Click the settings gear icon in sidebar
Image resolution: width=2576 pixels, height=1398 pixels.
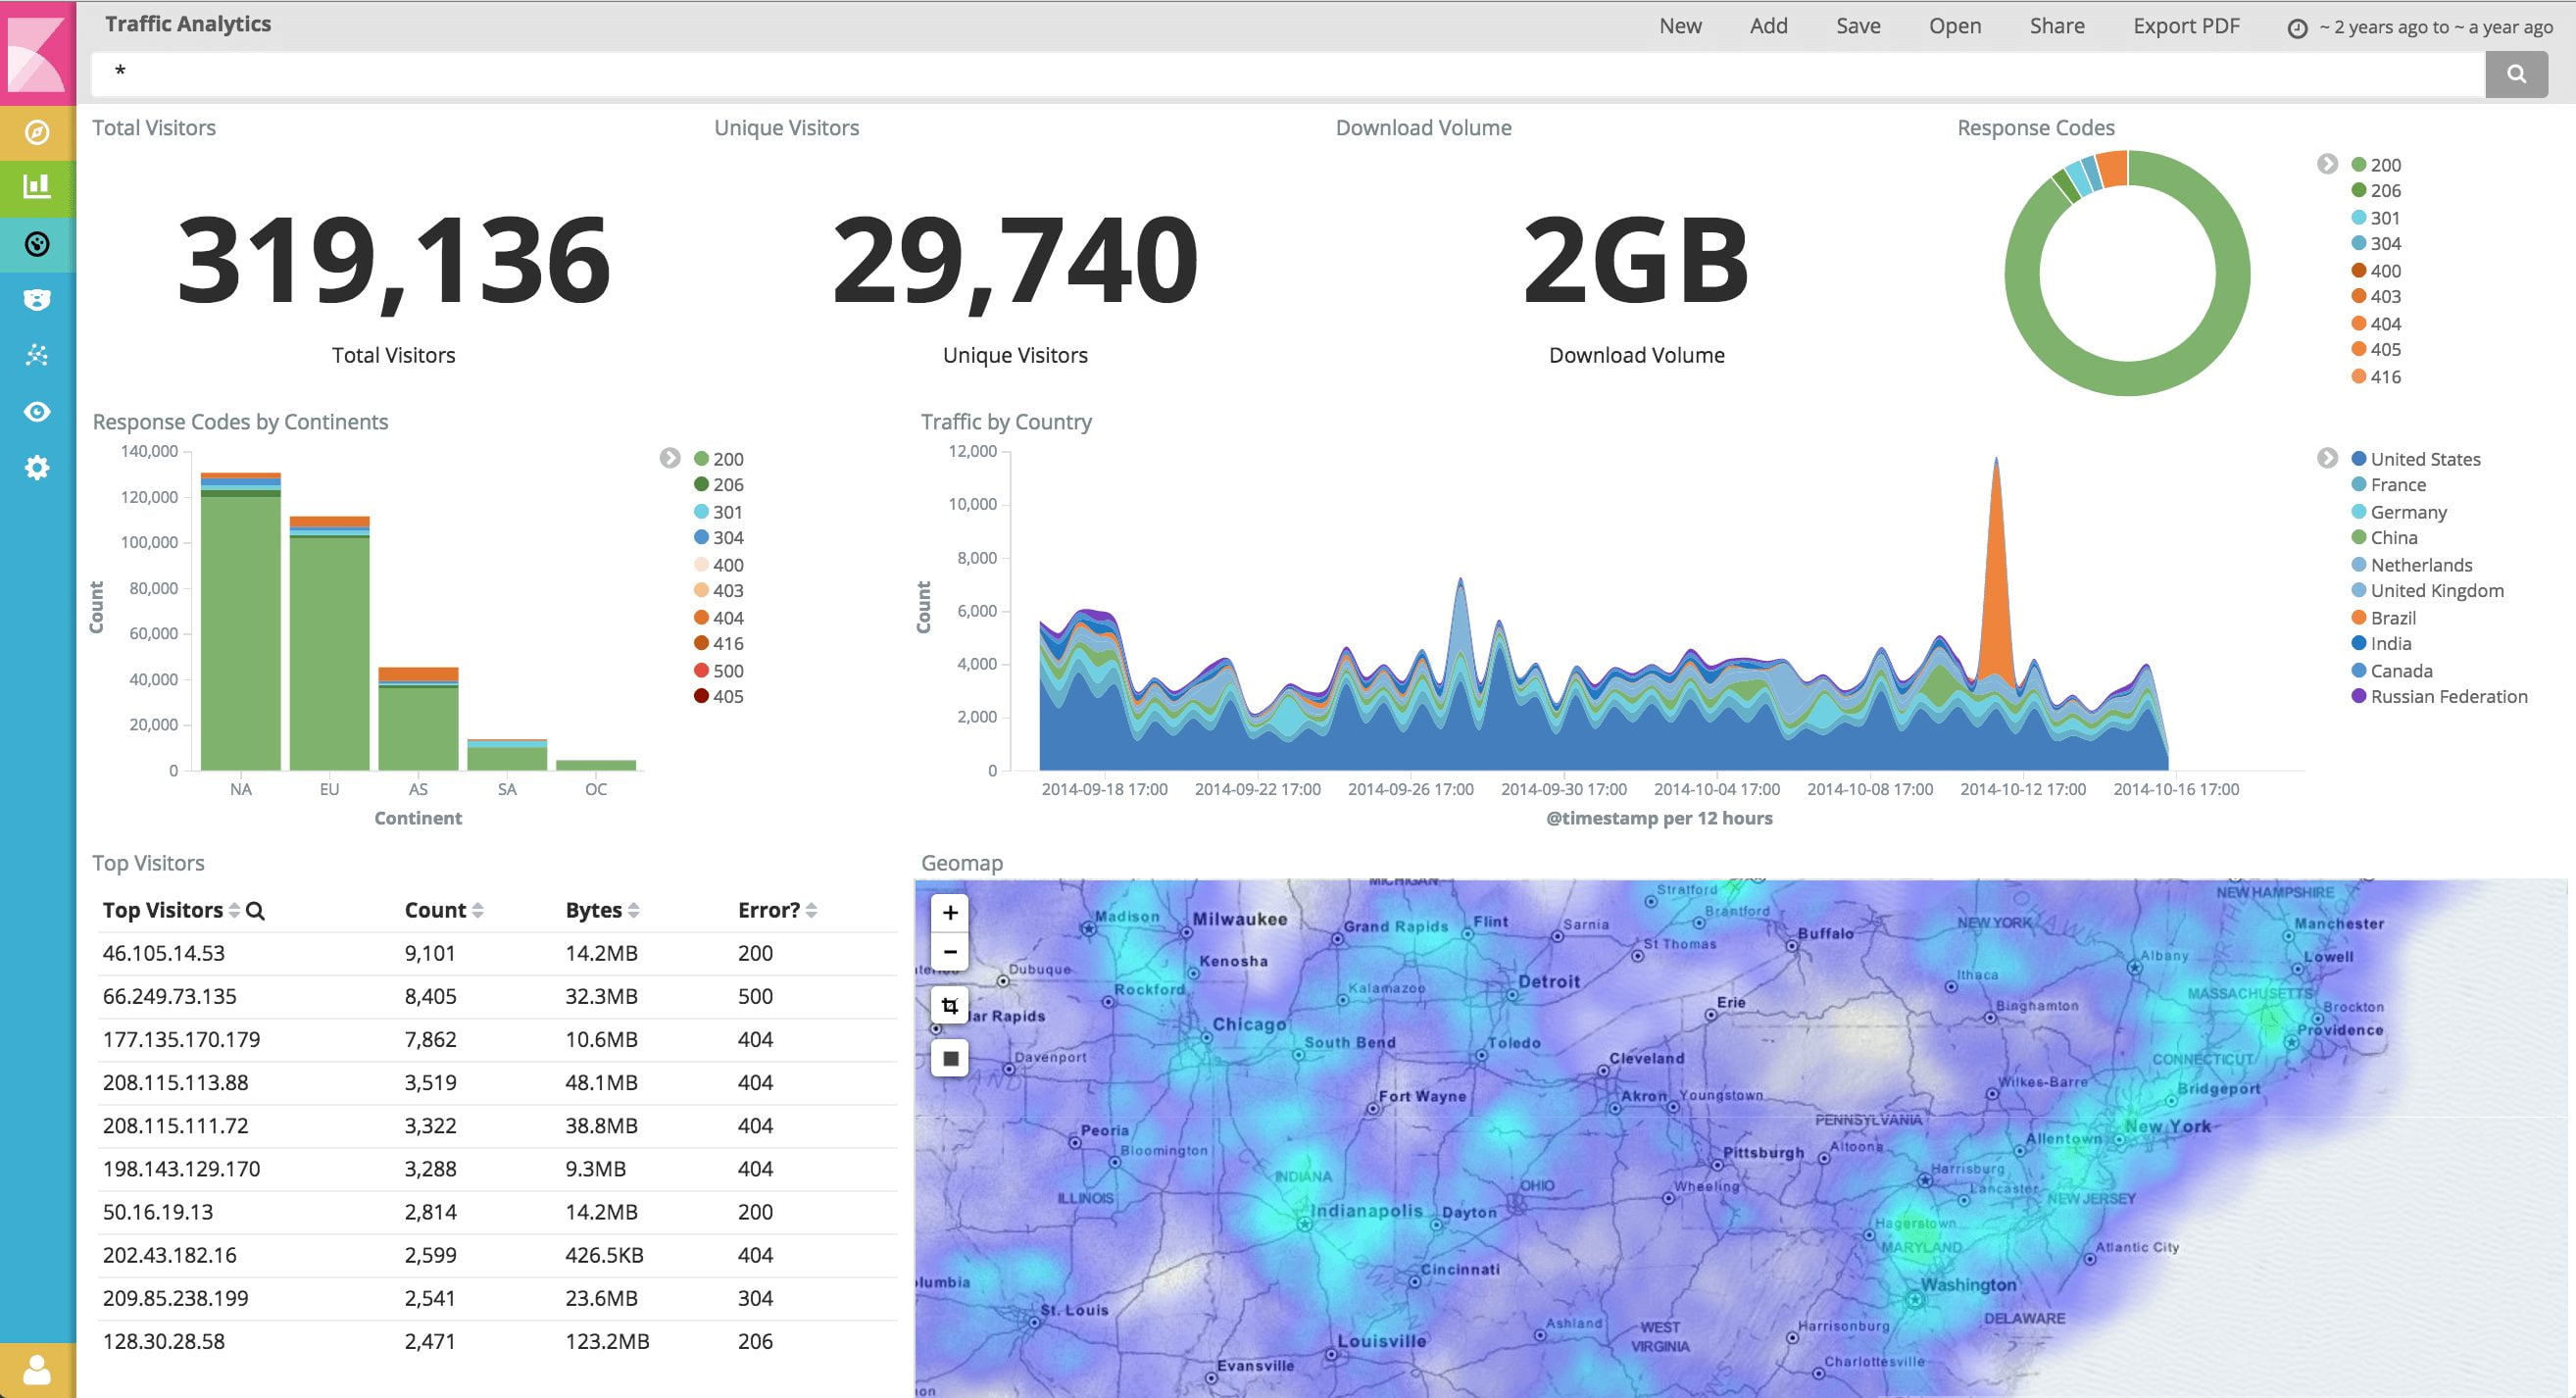36,475
